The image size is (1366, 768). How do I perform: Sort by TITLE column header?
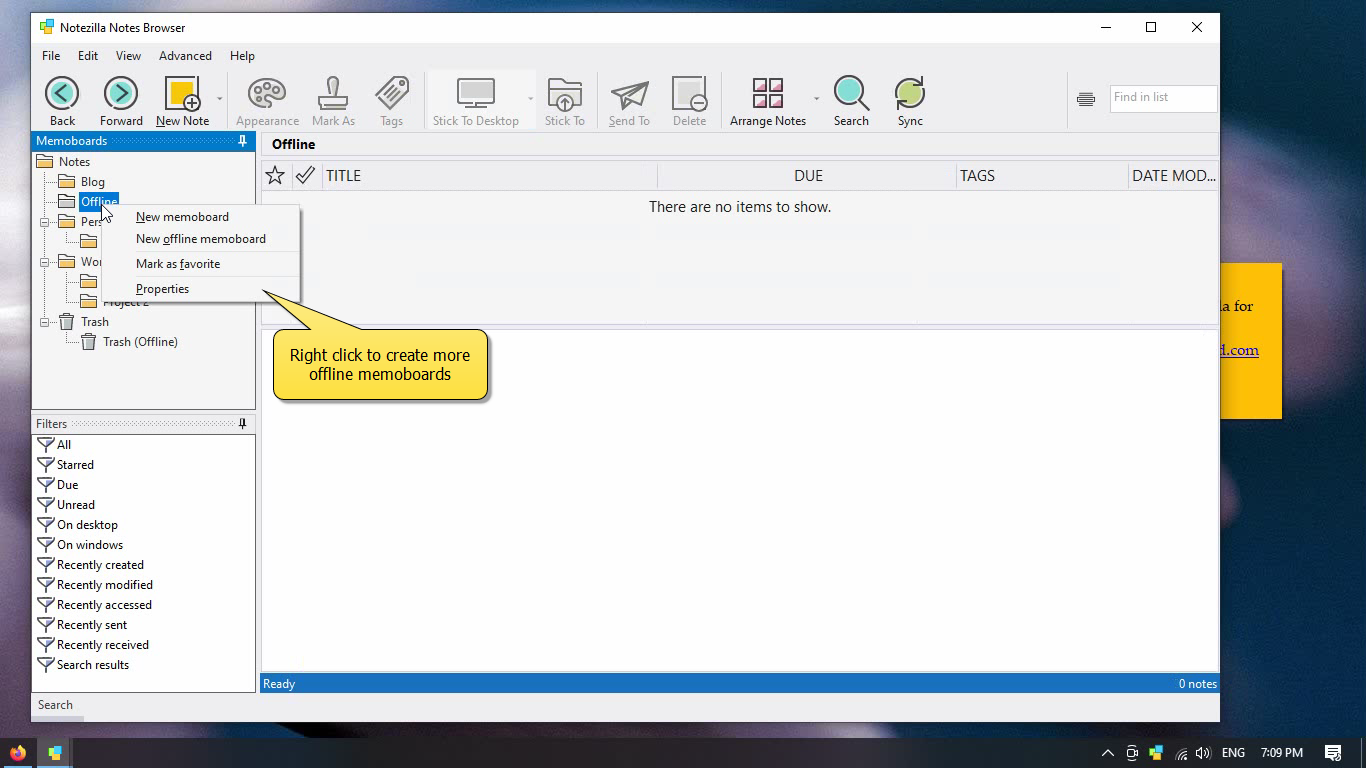tap(490, 175)
